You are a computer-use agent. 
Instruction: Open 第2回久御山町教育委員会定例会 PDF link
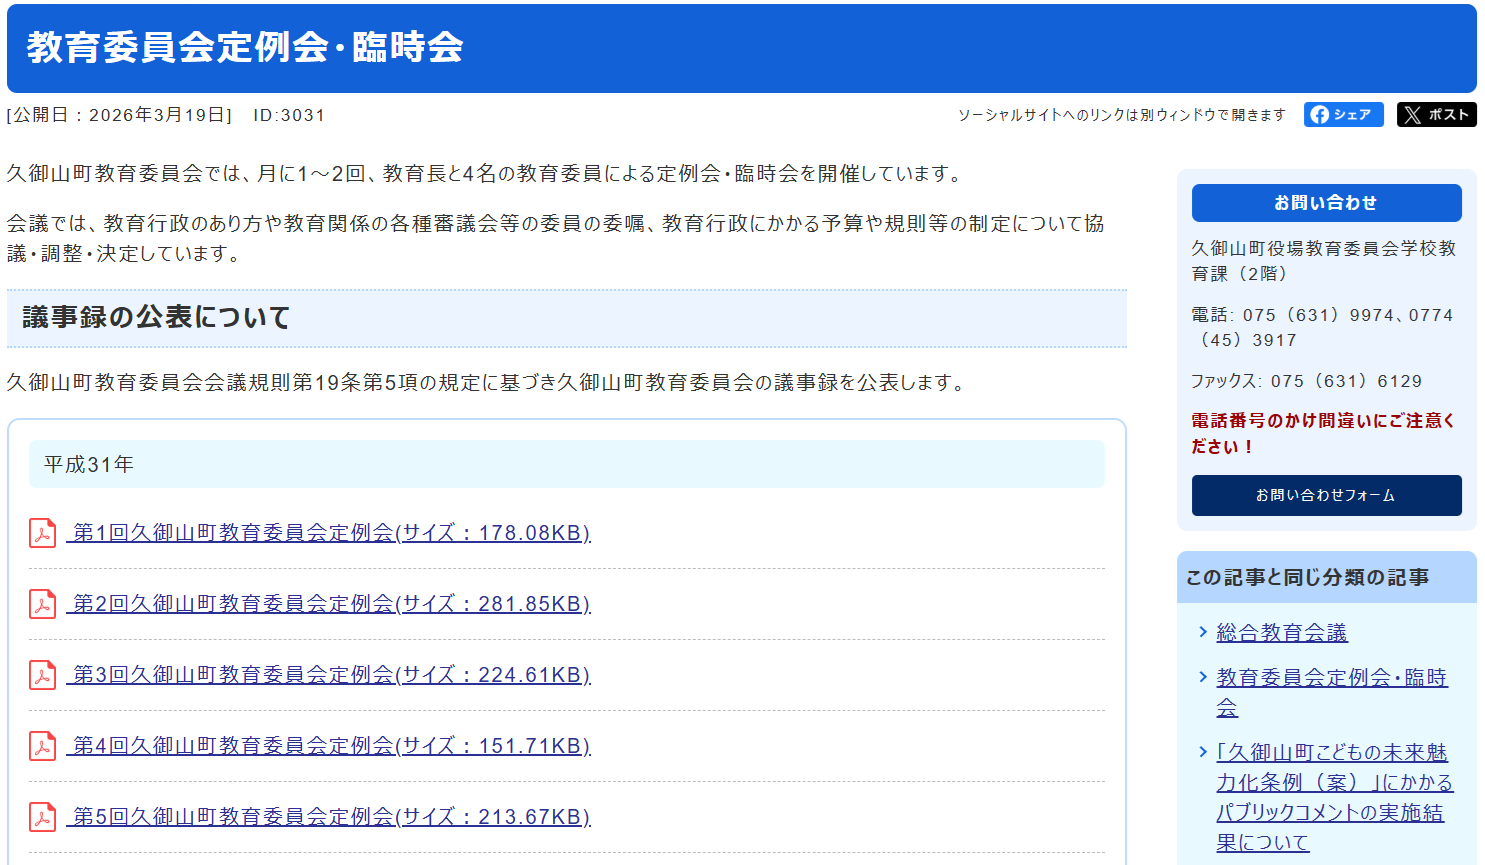[330, 604]
